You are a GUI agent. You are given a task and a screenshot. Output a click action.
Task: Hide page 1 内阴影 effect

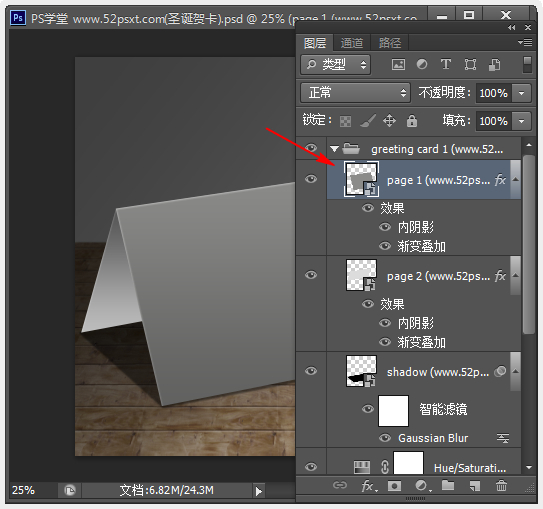pos(385,227)
